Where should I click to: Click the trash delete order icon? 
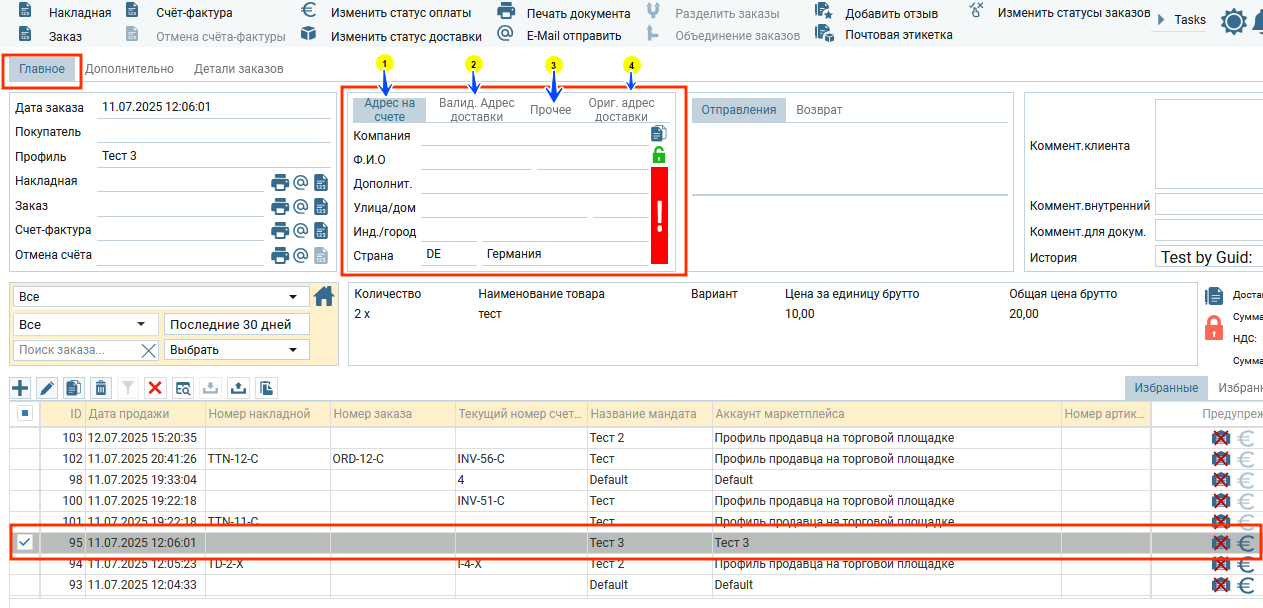coord(101,388)
